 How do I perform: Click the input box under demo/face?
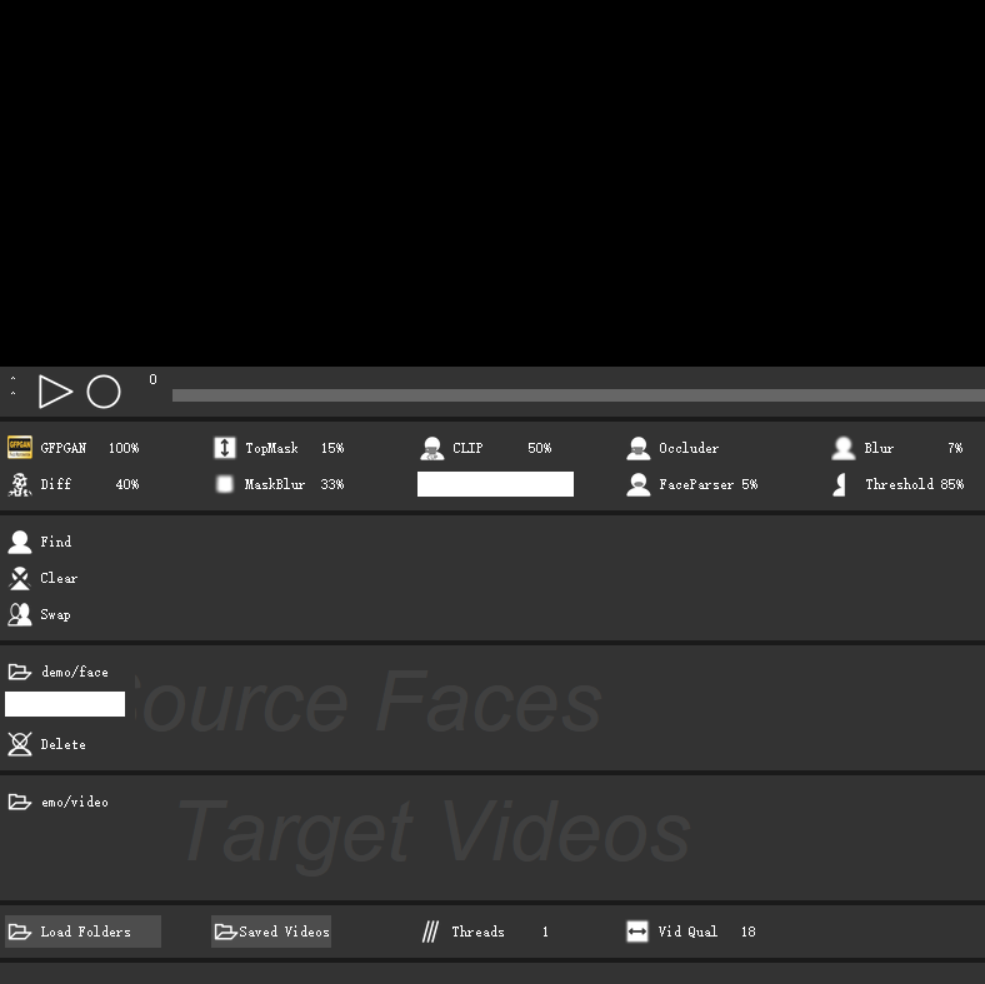[x=65, y=704]
